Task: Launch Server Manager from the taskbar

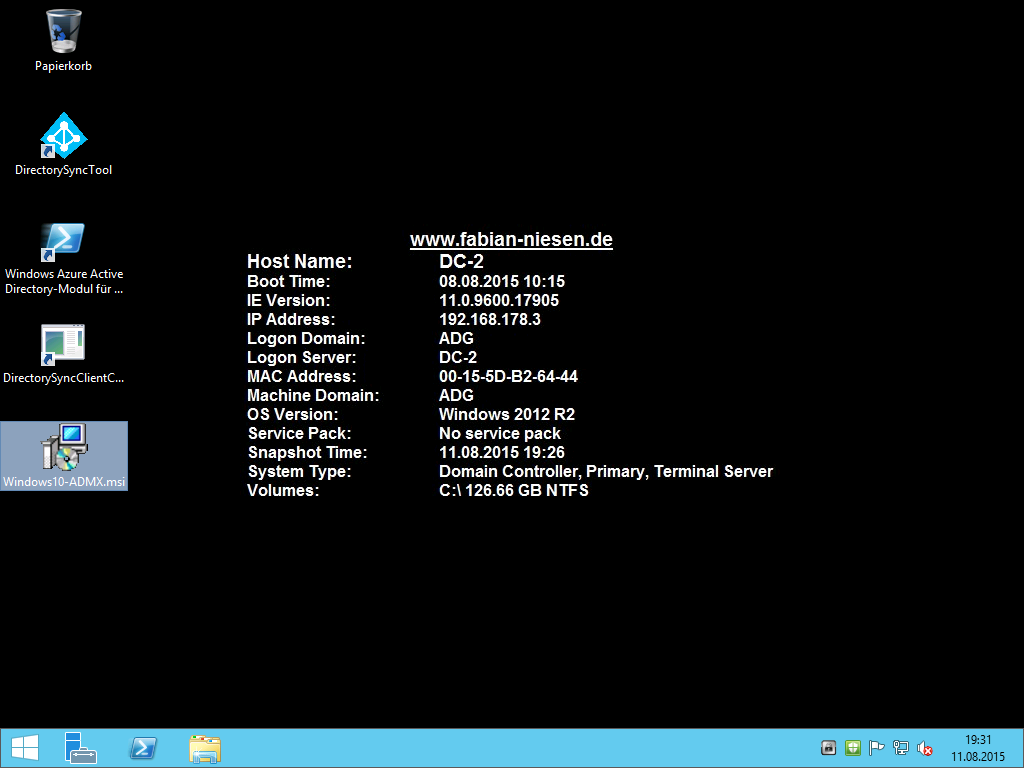Action: 80,748
